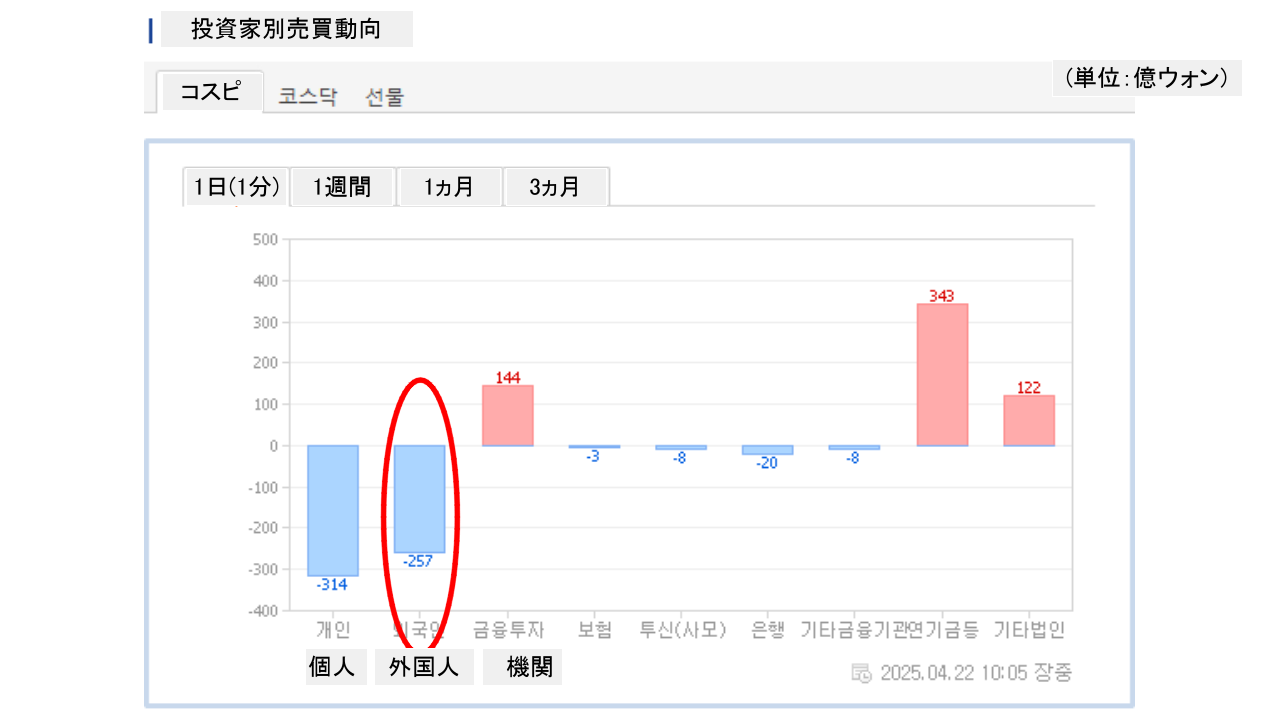
Task: Select the red 금융투자 bar at 144
Action: (x=507, y=415)
